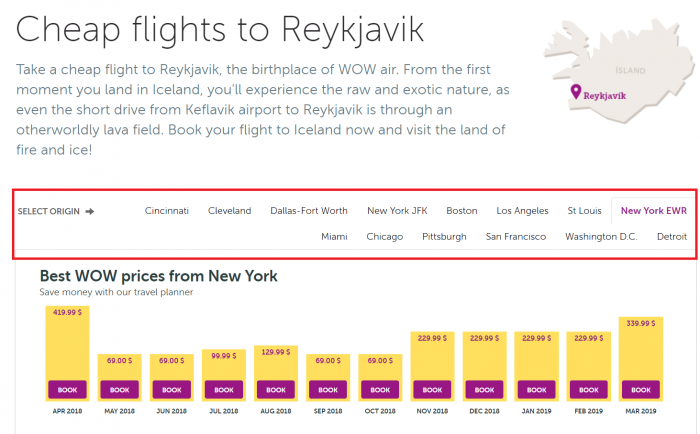
Task: Pick Boston from origin list
Action: [x=462, y=211]
